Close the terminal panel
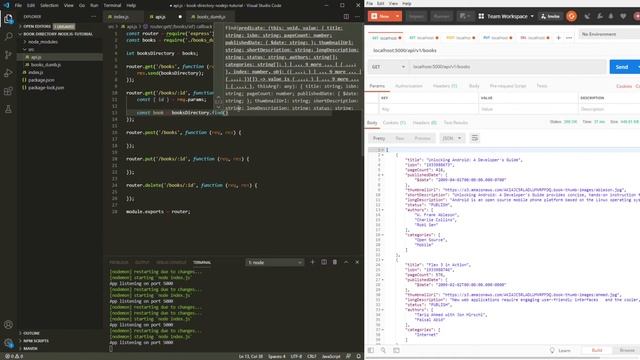 [x=357, y=262]
